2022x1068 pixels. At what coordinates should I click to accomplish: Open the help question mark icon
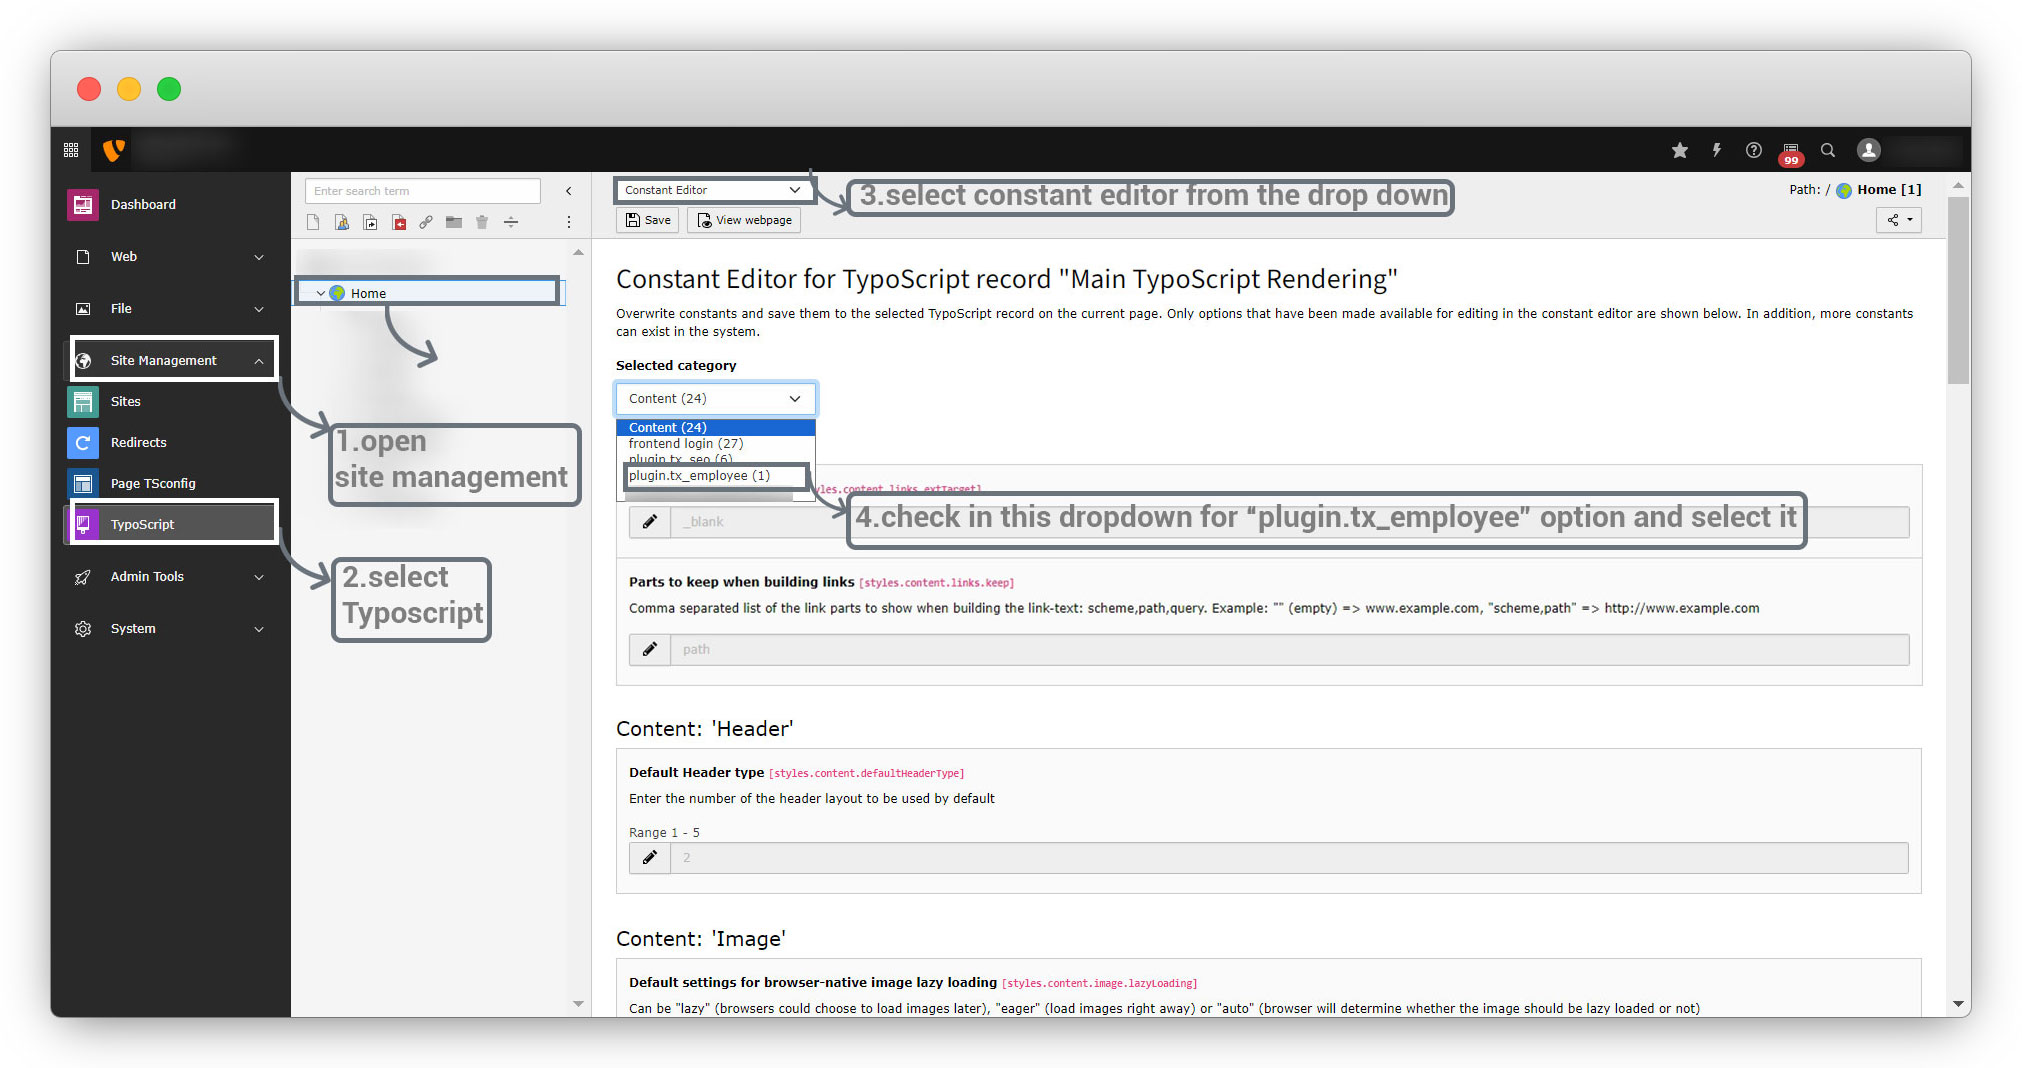click(x=1753, y=150)
